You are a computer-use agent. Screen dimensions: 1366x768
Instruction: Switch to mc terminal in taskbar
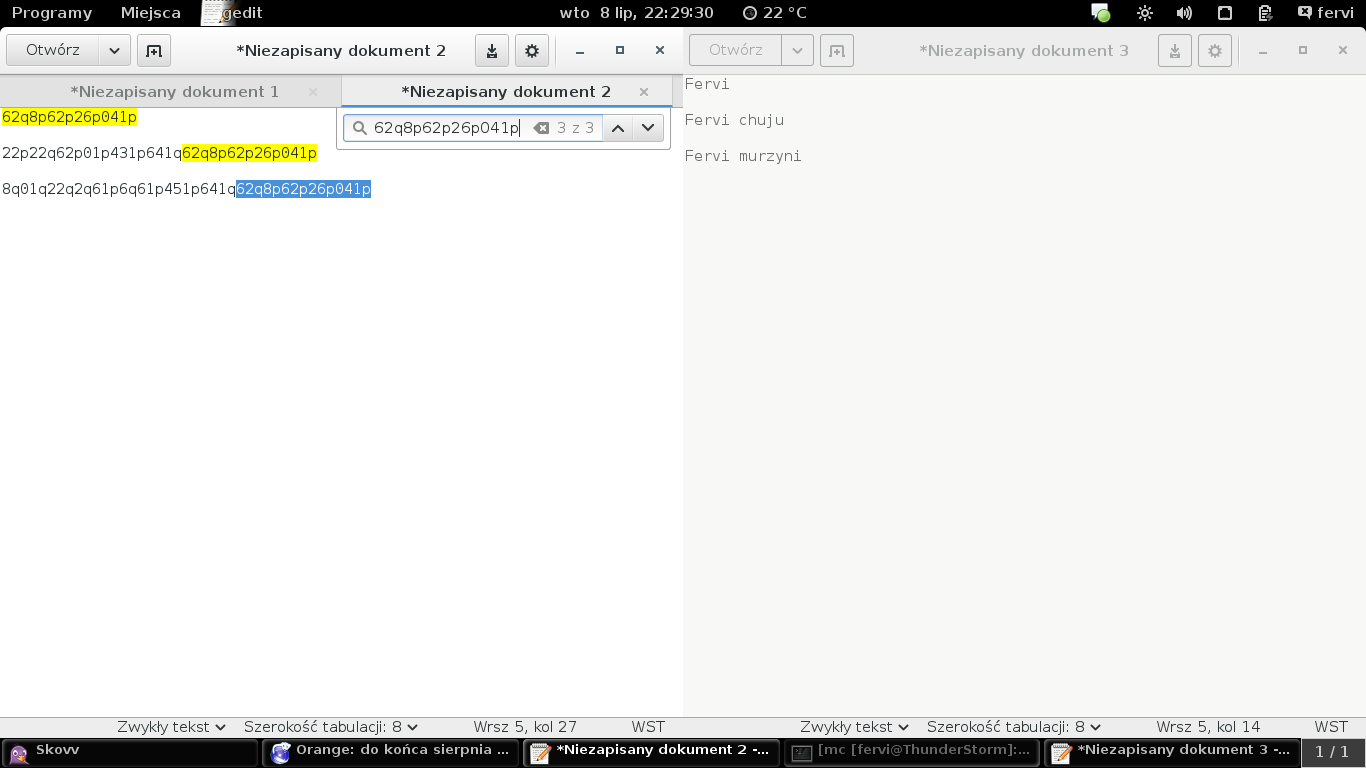912,751
